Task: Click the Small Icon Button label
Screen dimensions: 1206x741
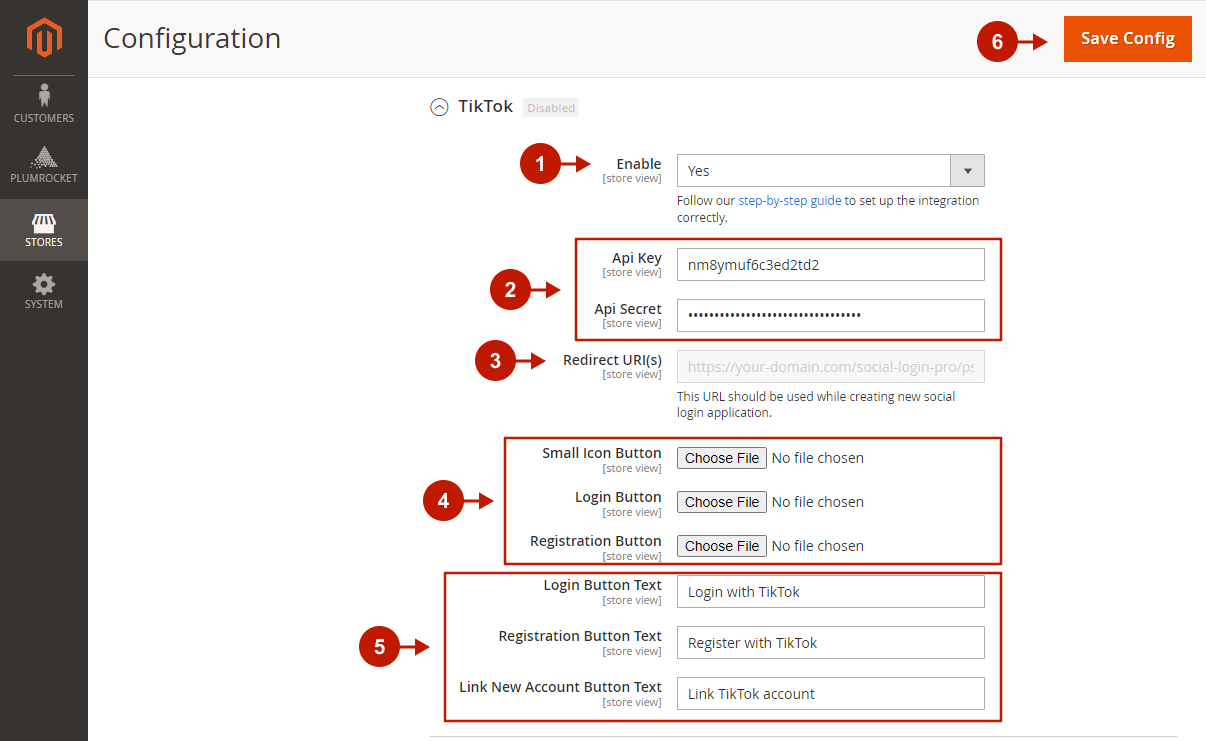Action: click(x=602, y=453)
